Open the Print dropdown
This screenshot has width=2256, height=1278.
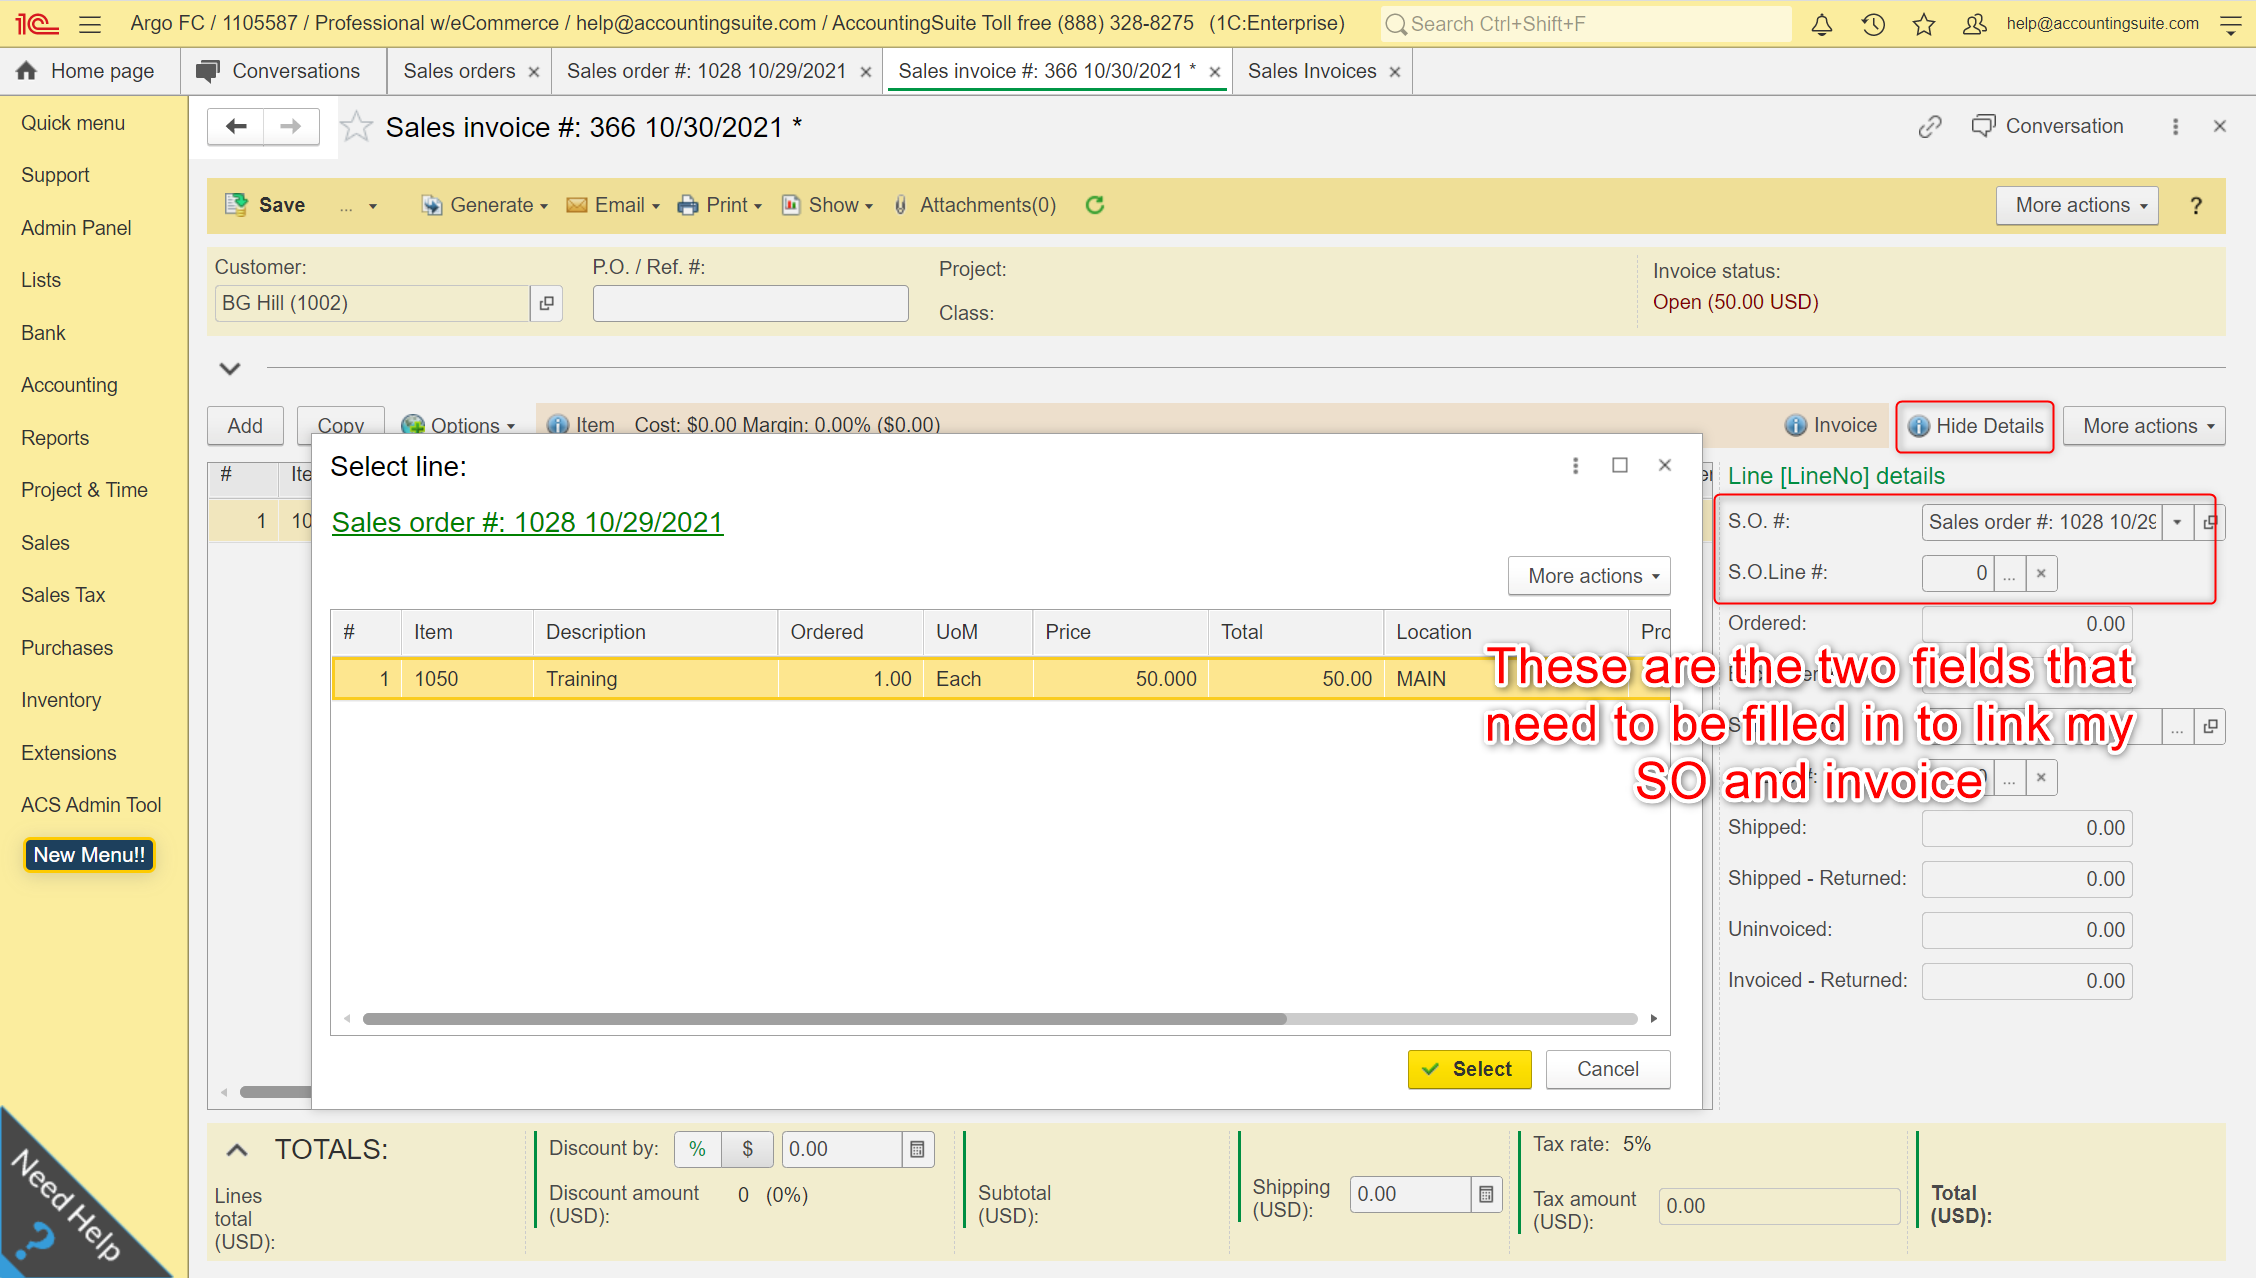pos(720,205)
